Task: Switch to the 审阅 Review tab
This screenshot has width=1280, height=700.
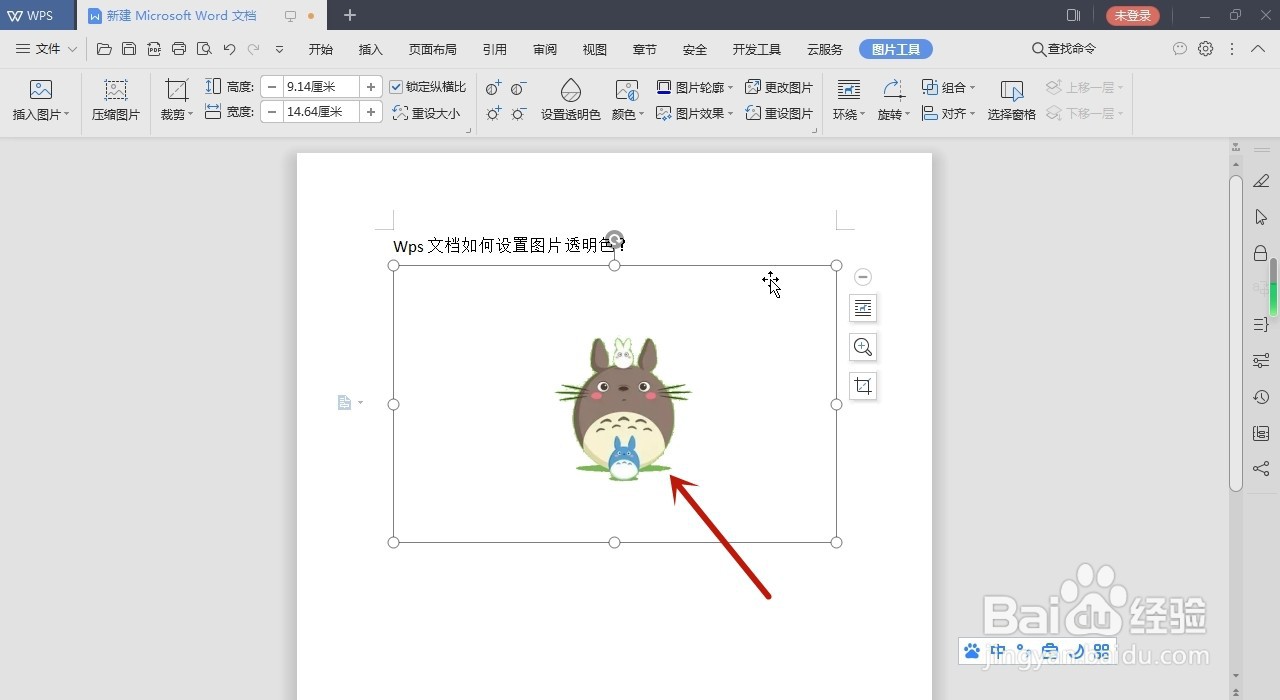Action: coord(545,49)
